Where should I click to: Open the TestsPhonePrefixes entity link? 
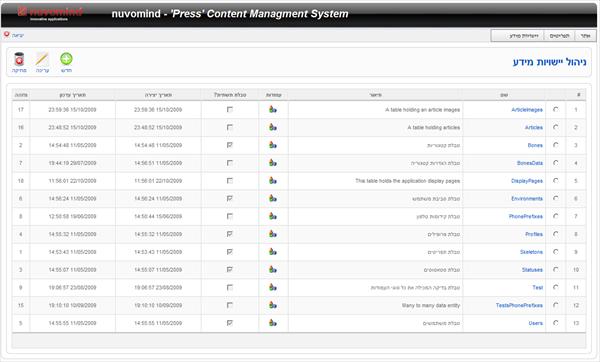519,305
